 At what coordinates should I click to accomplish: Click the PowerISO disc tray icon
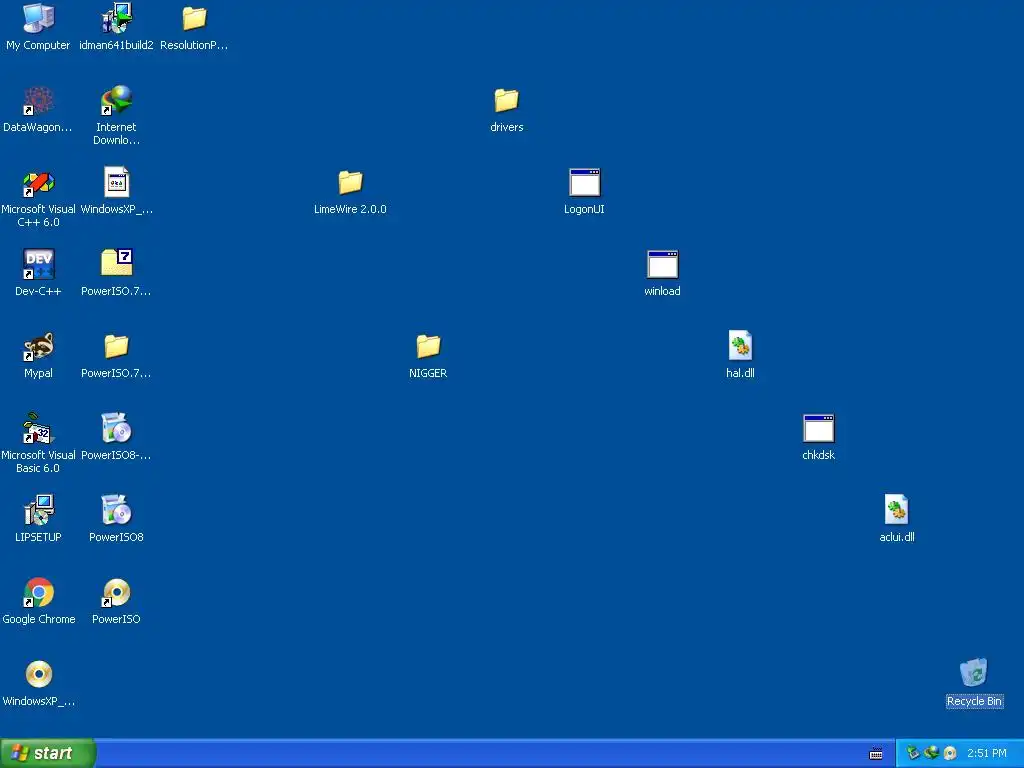(950, 753)
